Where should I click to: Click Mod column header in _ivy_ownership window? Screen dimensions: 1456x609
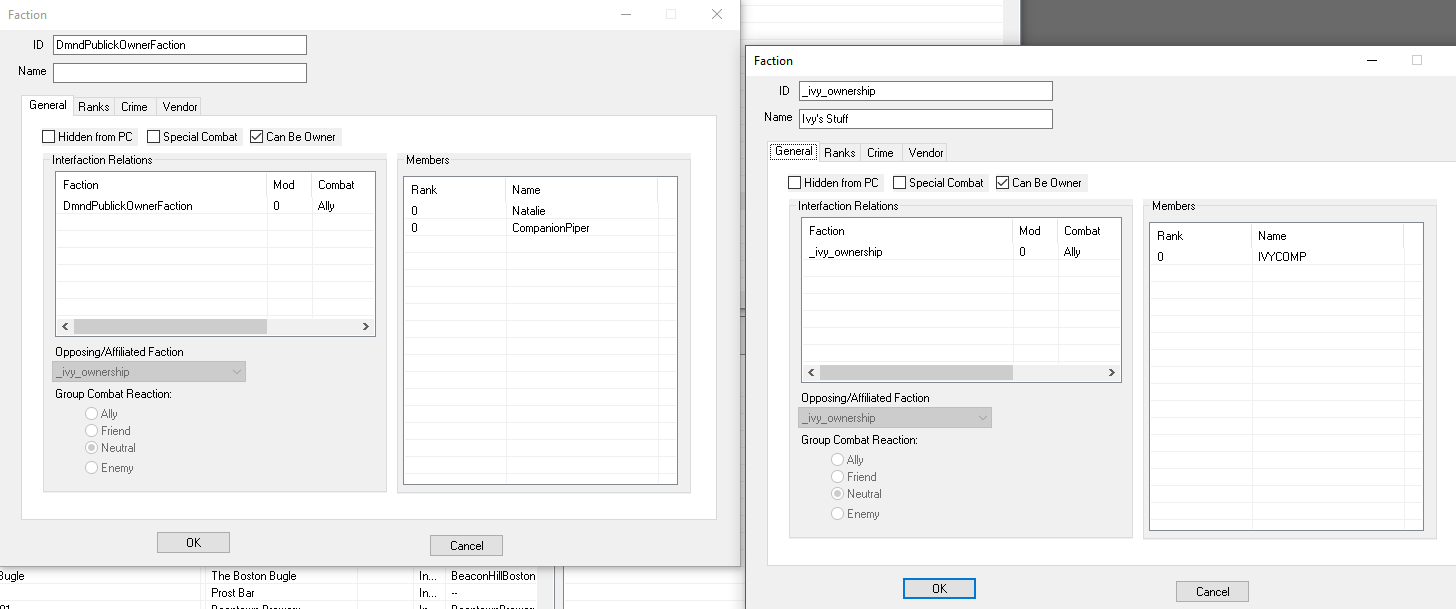tap(1036, 231)
